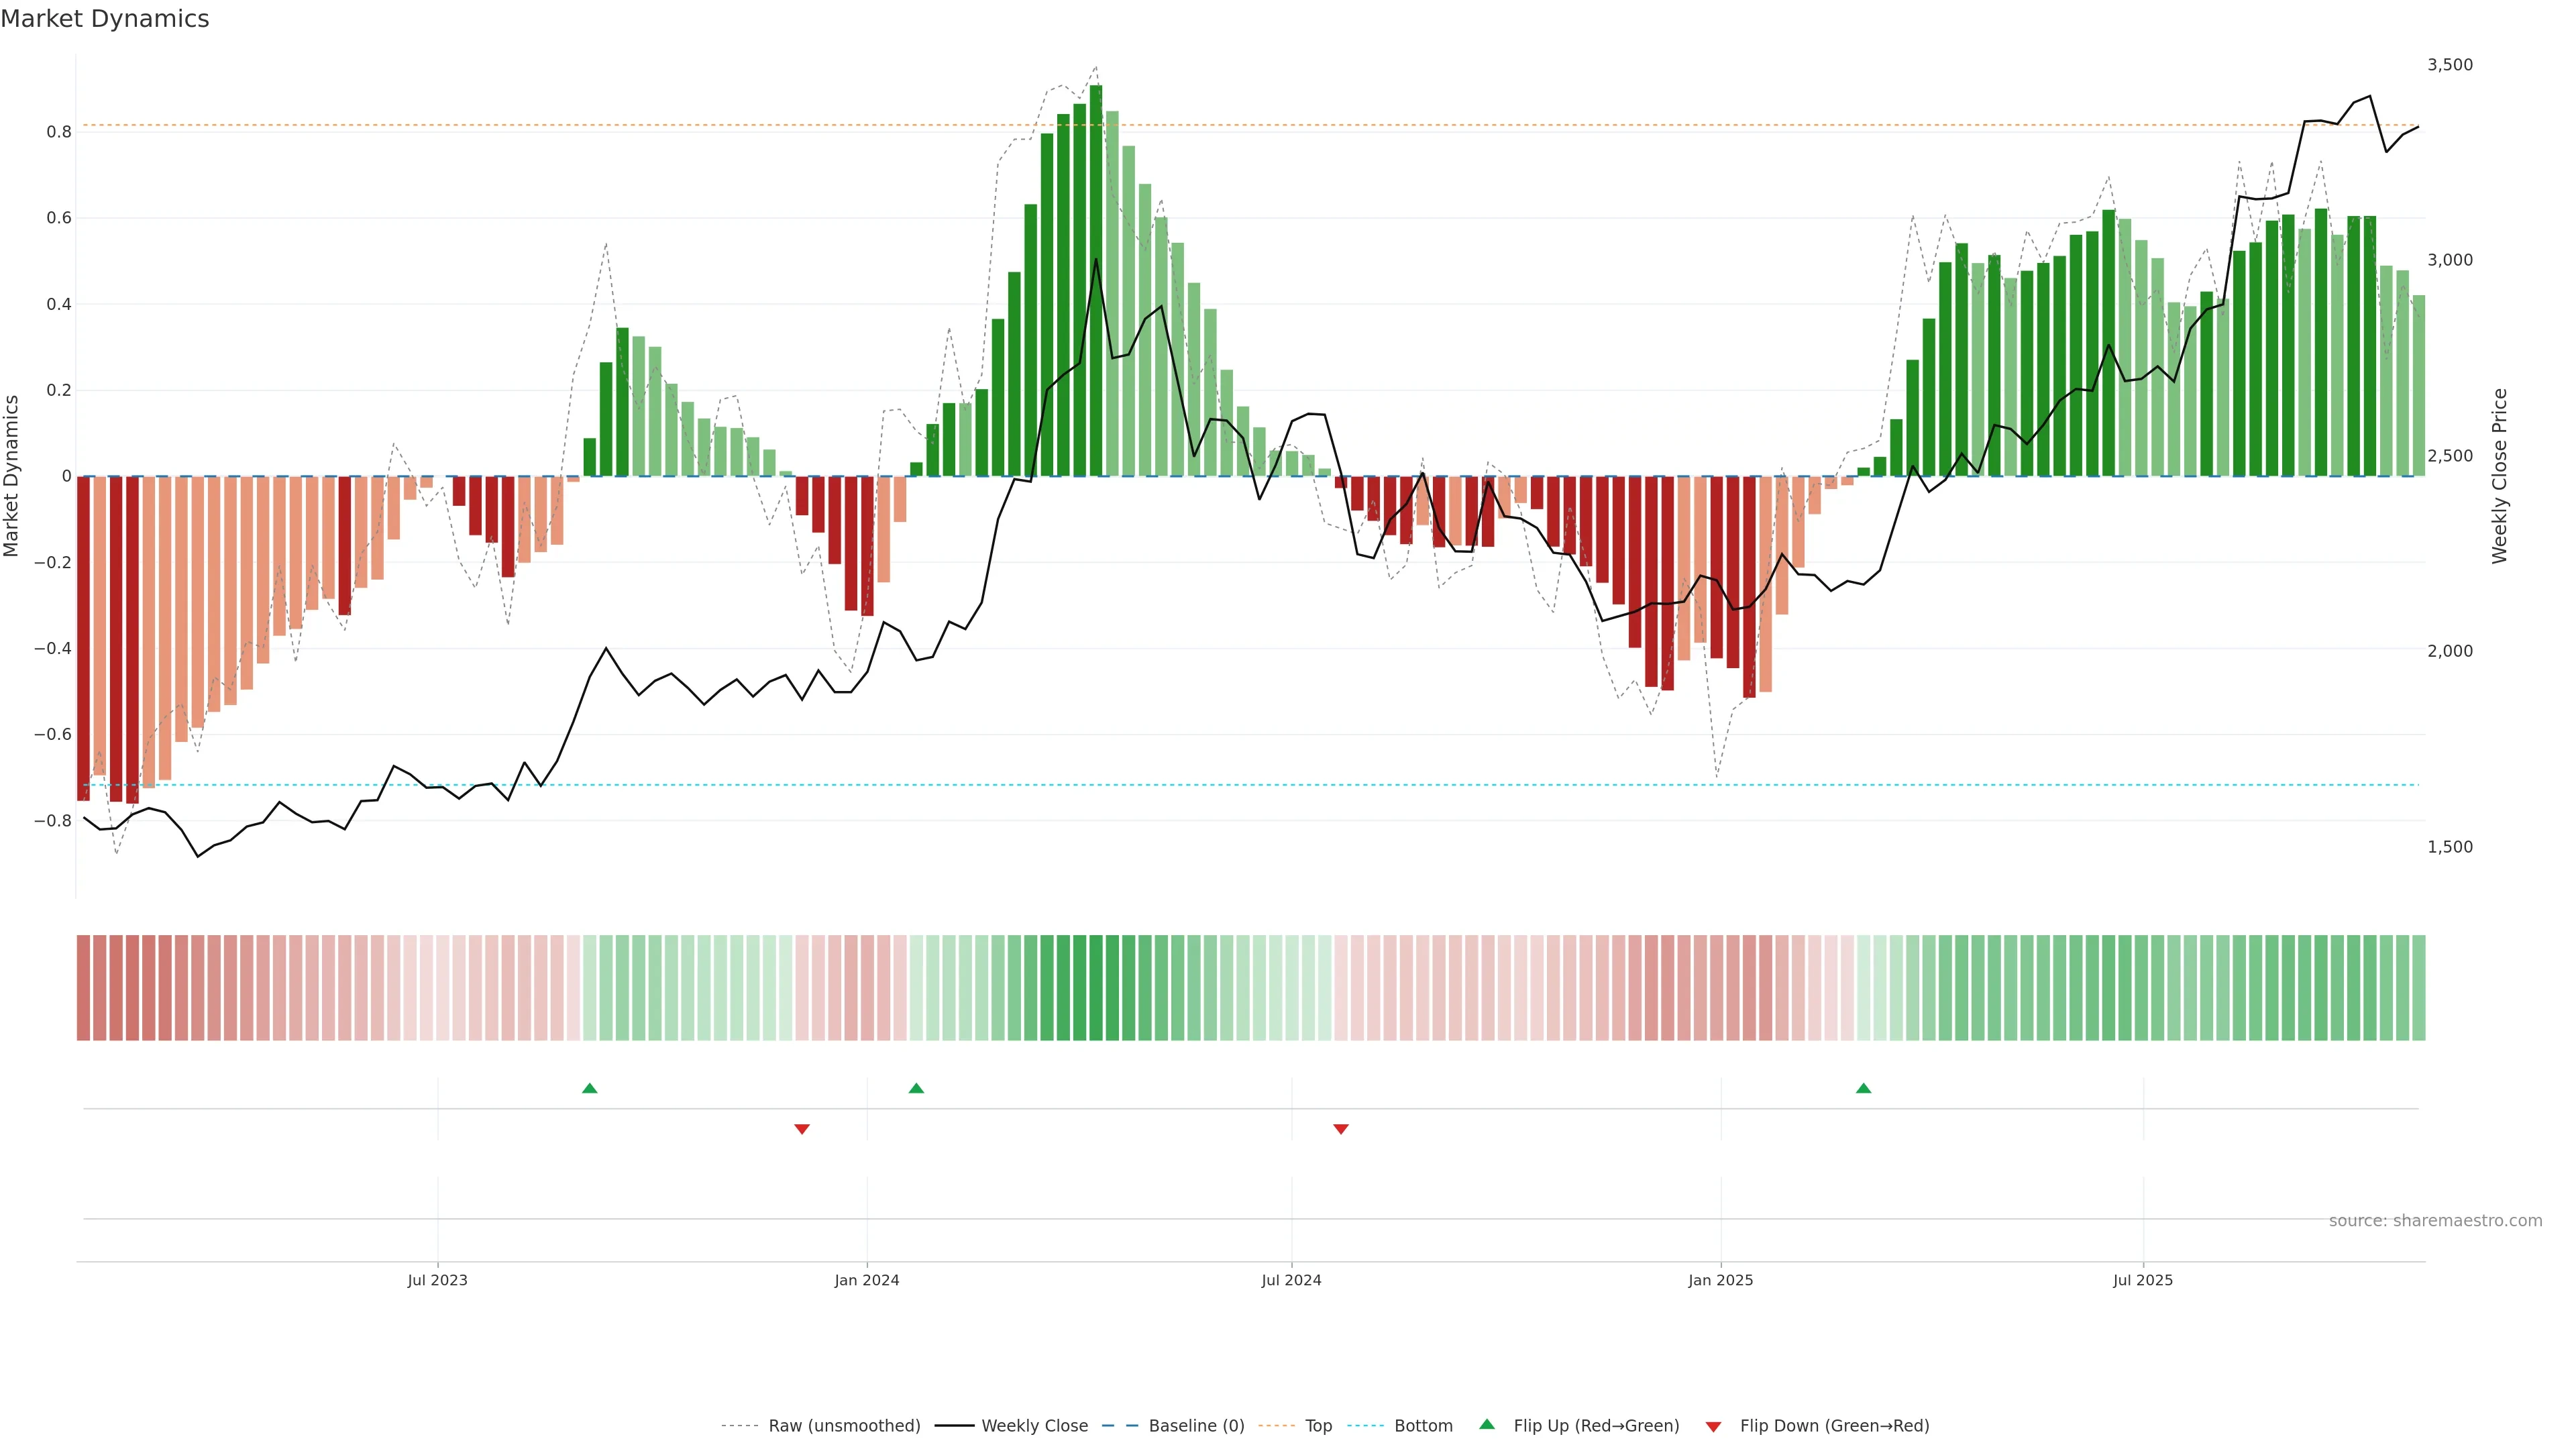This screenshot has width=2576, height=1449.
Task: Toggle the Top legend entry
Action: coord(1318,1426)
